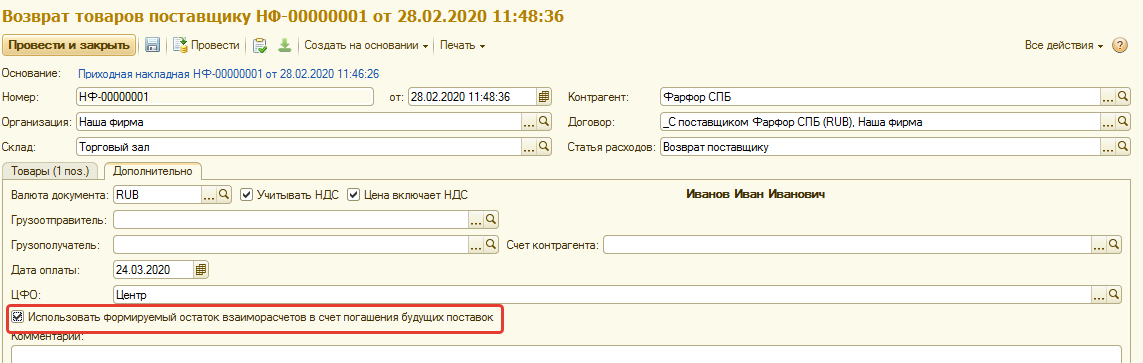Open calendar picker next to document date

pyautogui.click(x=544, y=97)
